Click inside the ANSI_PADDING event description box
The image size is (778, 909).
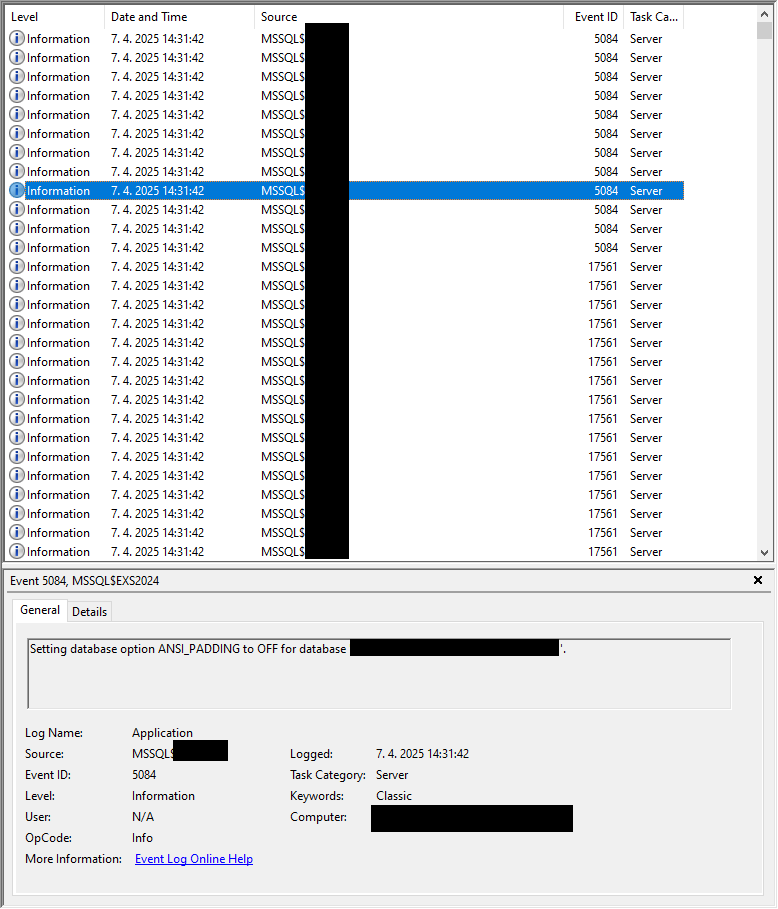pyautogui.click(x=379, y=674)
